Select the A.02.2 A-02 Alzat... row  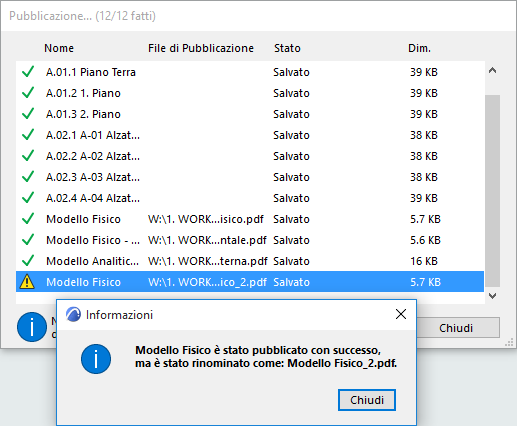[250, 156]
